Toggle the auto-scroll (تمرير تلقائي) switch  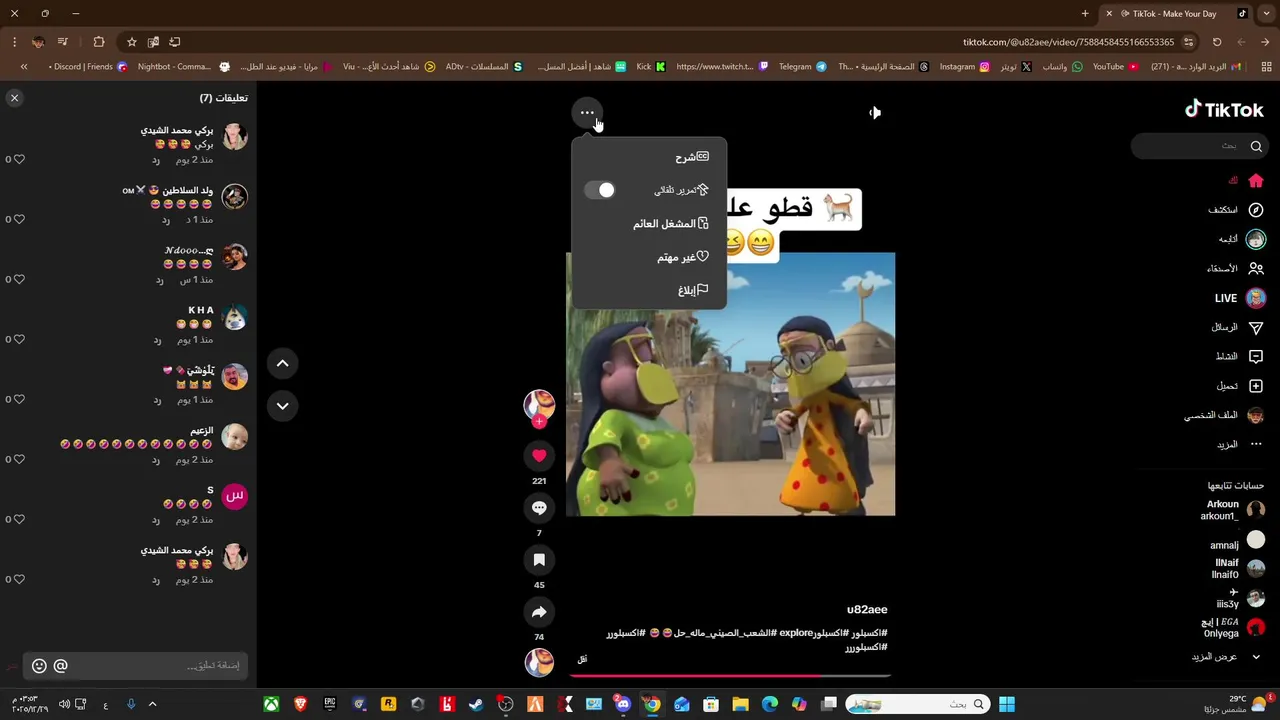click(600, 190)
